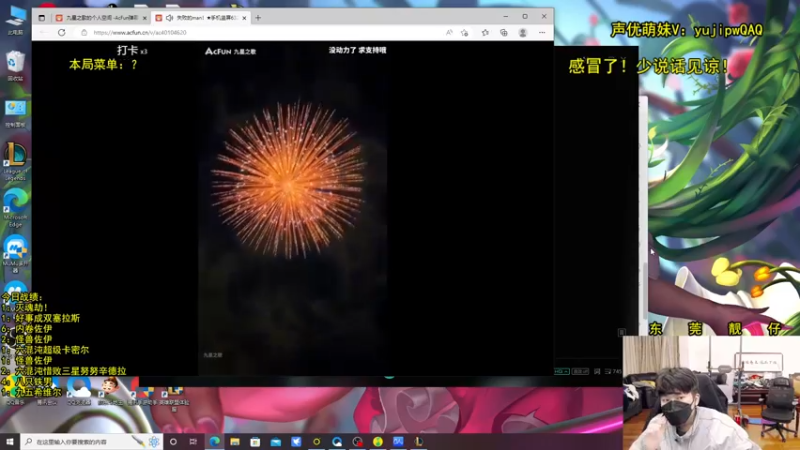Viewport: 800px width, 450px height.
Task: Open Microsoft Store from taskbar
Action: point(255,441)
